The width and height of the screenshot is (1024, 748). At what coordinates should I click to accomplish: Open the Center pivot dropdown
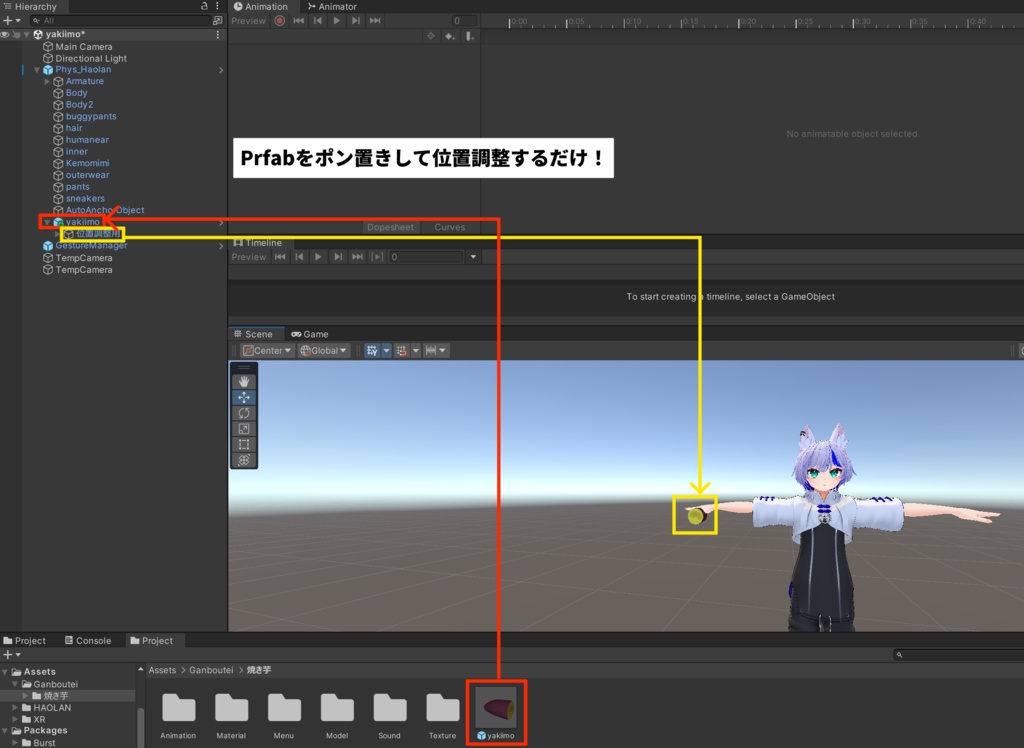(x=266, y=350)
